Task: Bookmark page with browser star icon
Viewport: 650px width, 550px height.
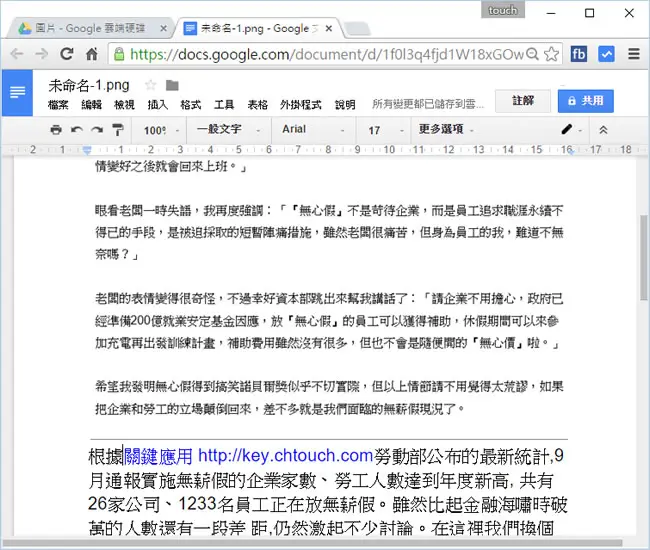Action: coord(551,54)
